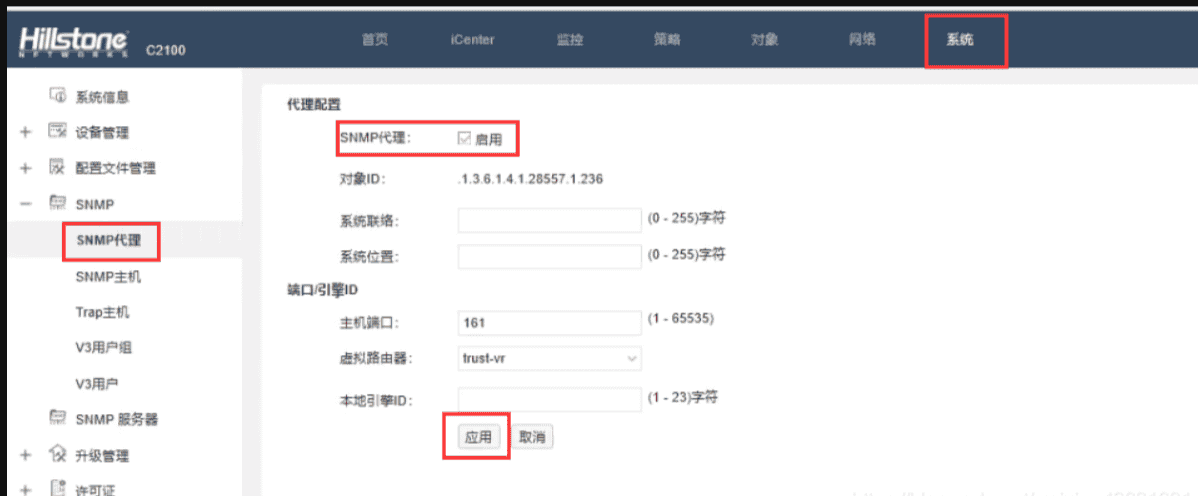Click the SNMP folder icon

(58, 203)
